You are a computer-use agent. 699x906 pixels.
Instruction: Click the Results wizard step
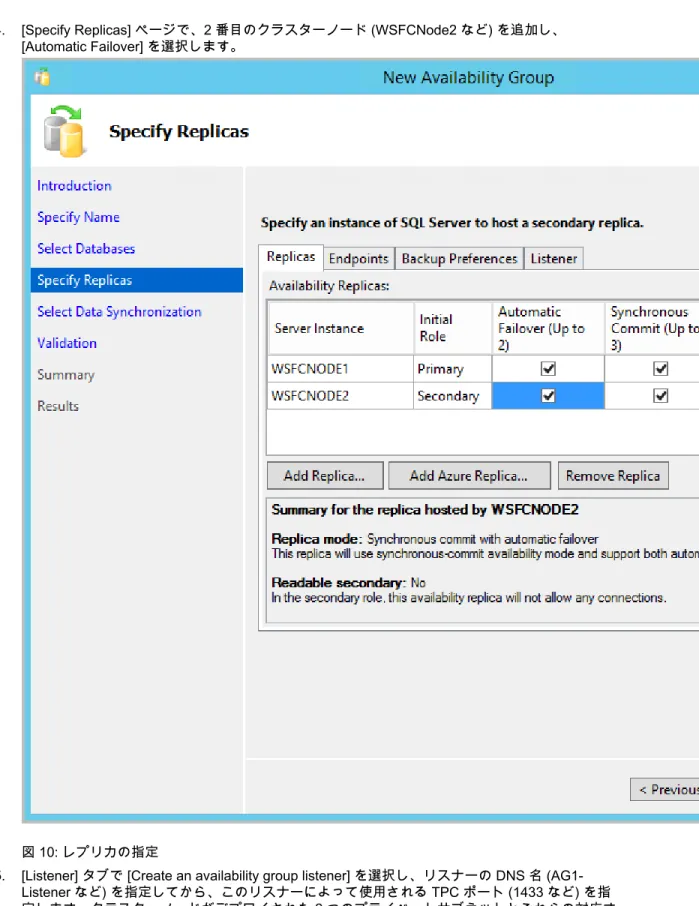58,406
